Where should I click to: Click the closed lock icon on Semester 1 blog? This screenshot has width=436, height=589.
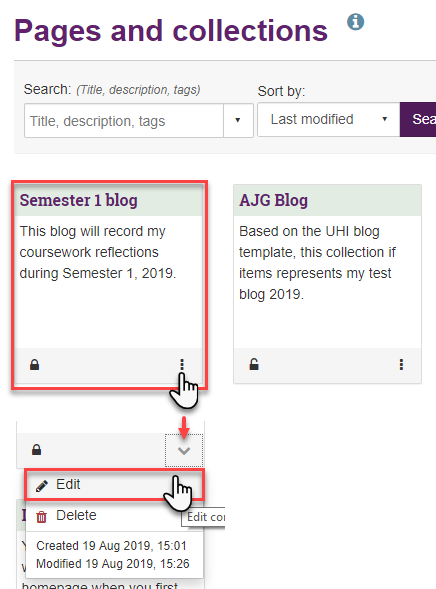[35, 364]
